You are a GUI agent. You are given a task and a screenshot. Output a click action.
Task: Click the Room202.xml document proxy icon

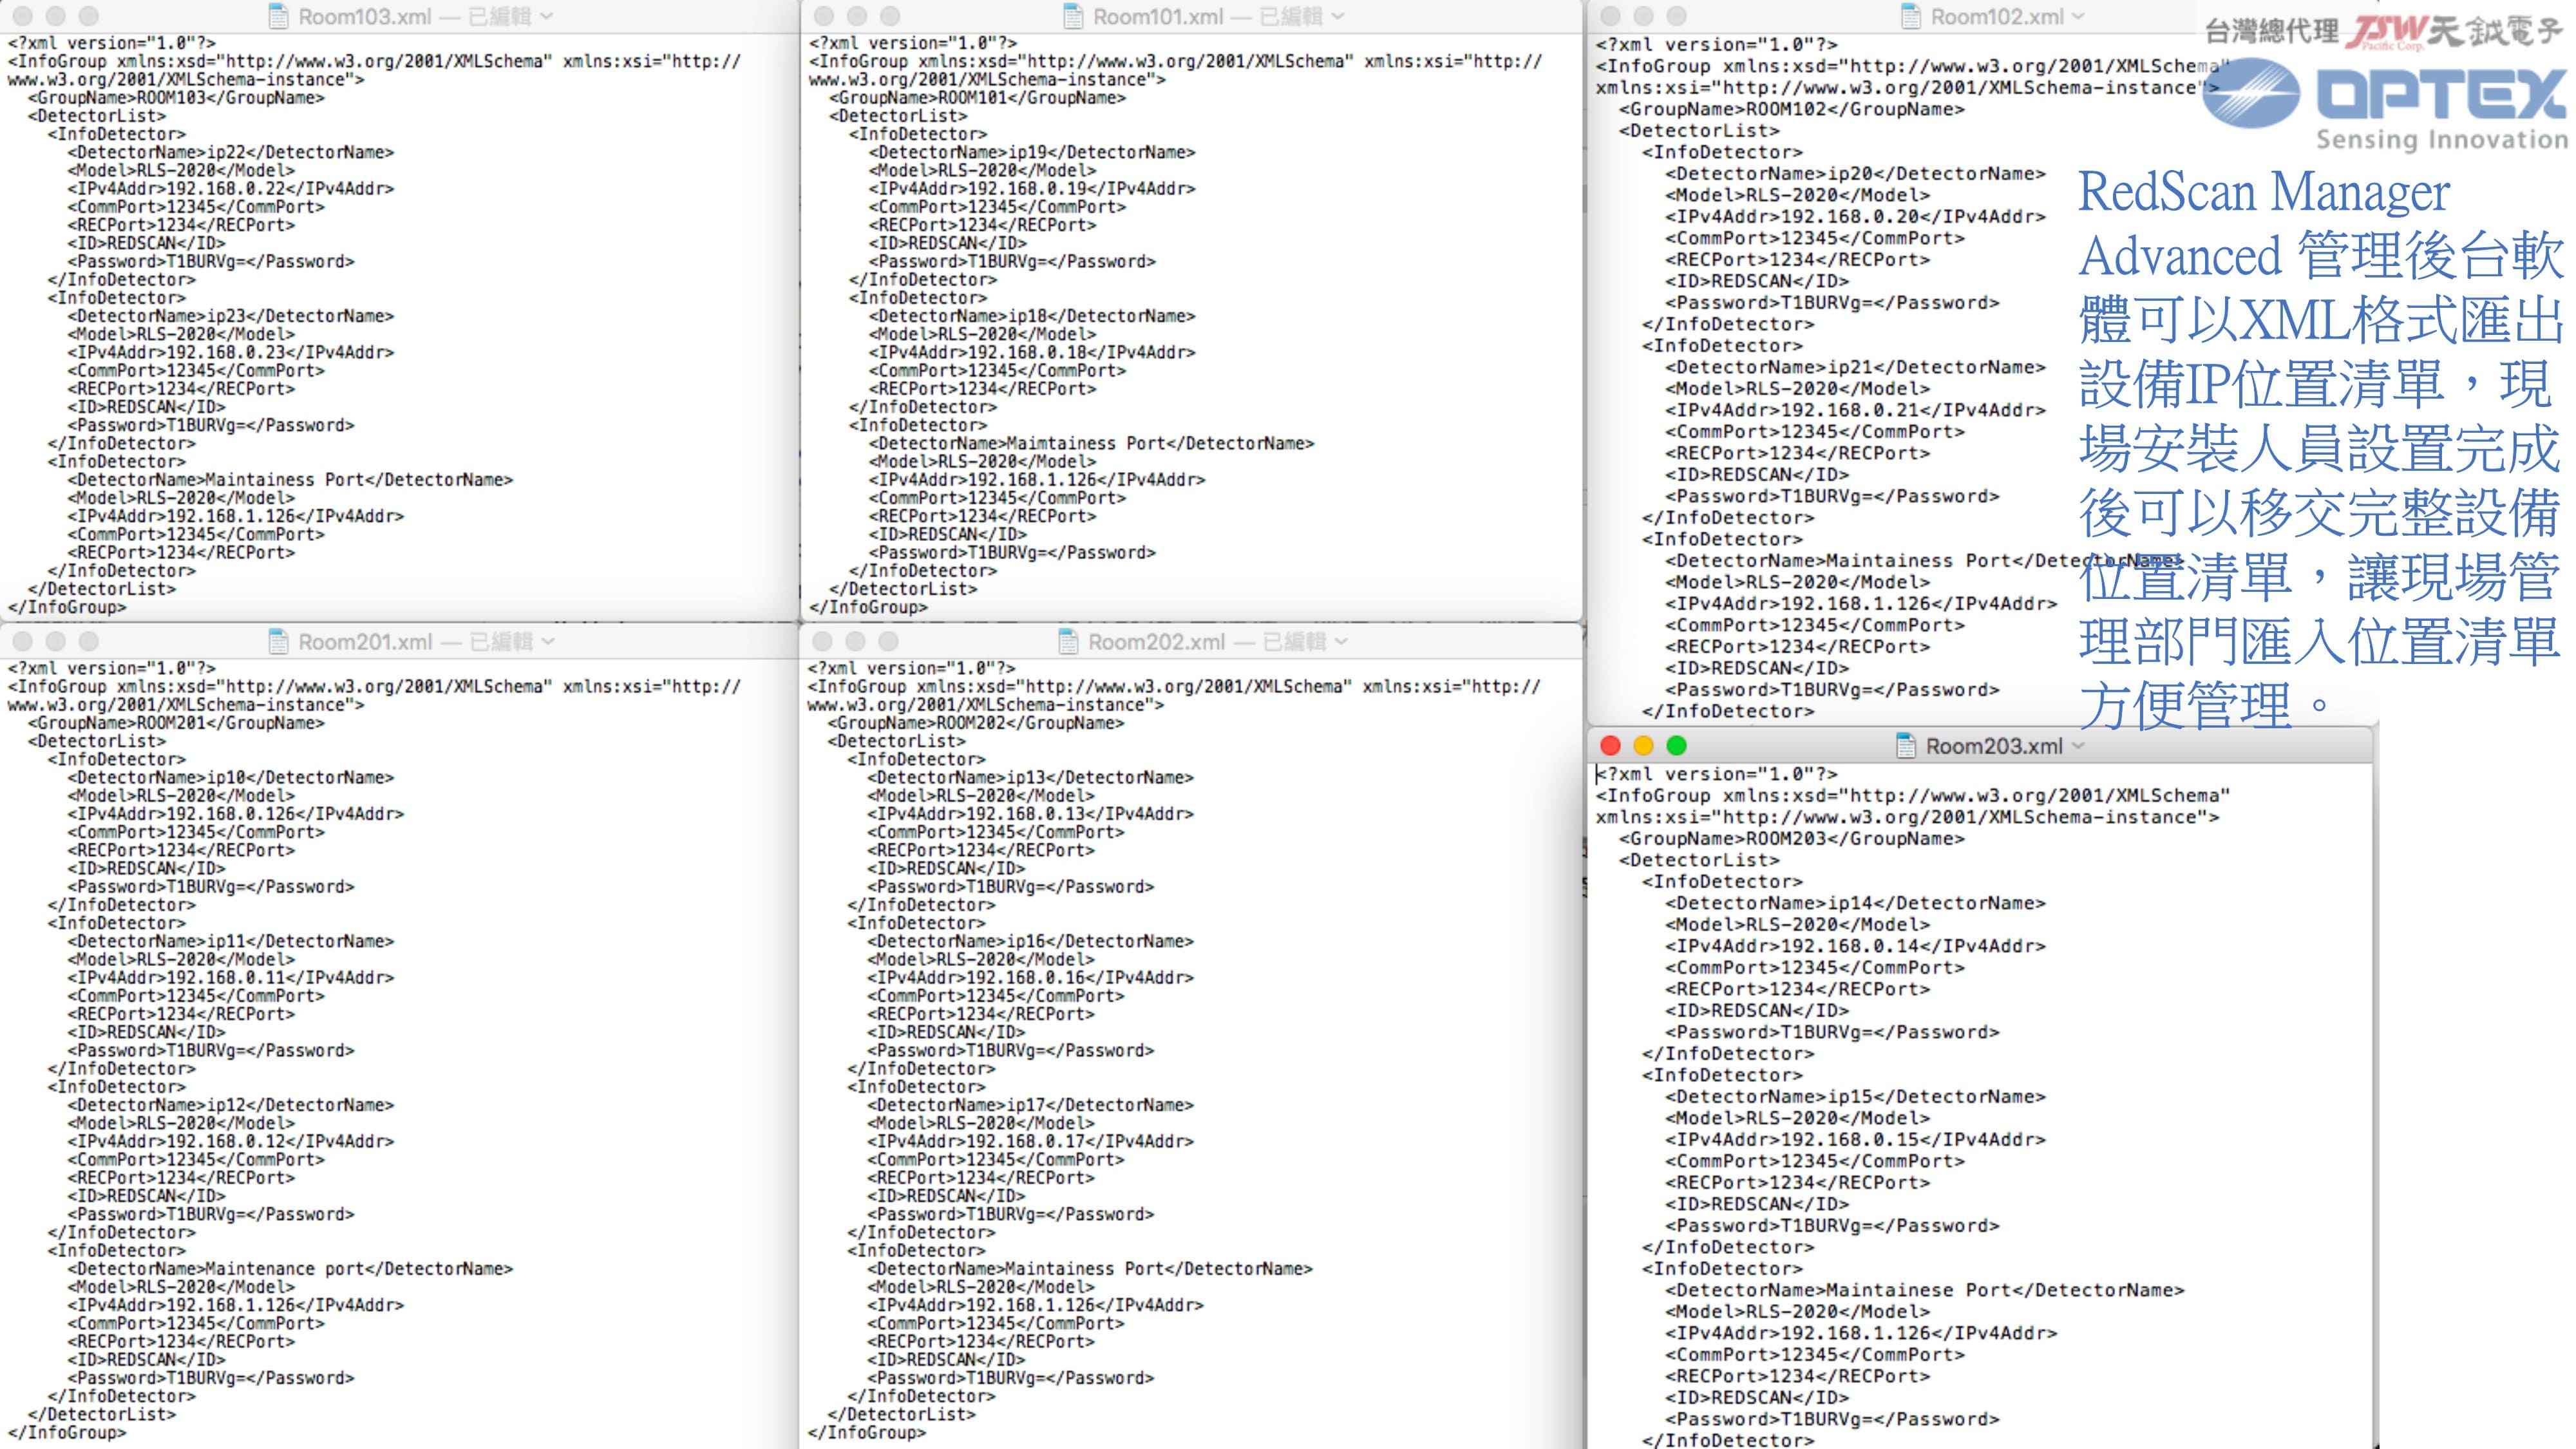[x=1068, y=641]
